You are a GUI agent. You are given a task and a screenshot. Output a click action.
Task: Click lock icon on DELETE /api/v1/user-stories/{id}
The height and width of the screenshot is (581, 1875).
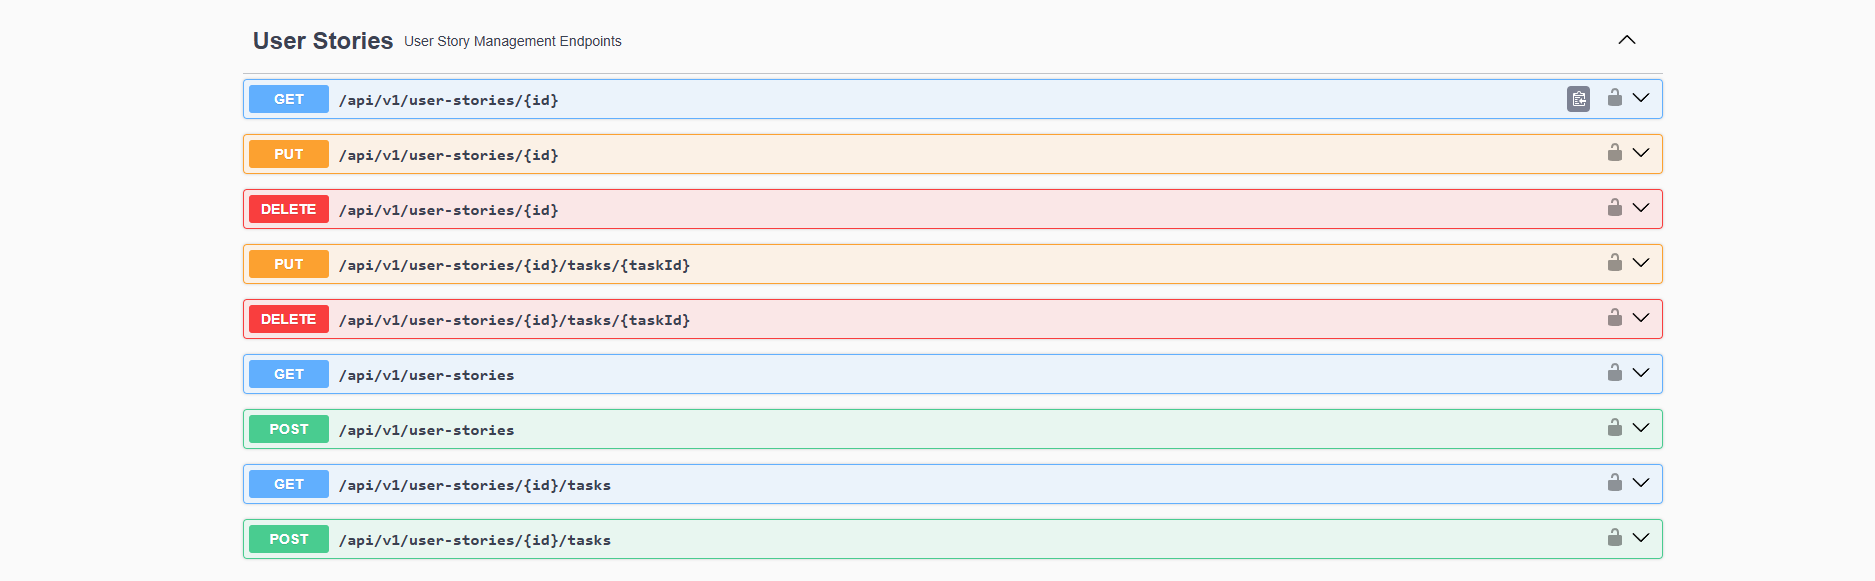[x=1615, y=207]
